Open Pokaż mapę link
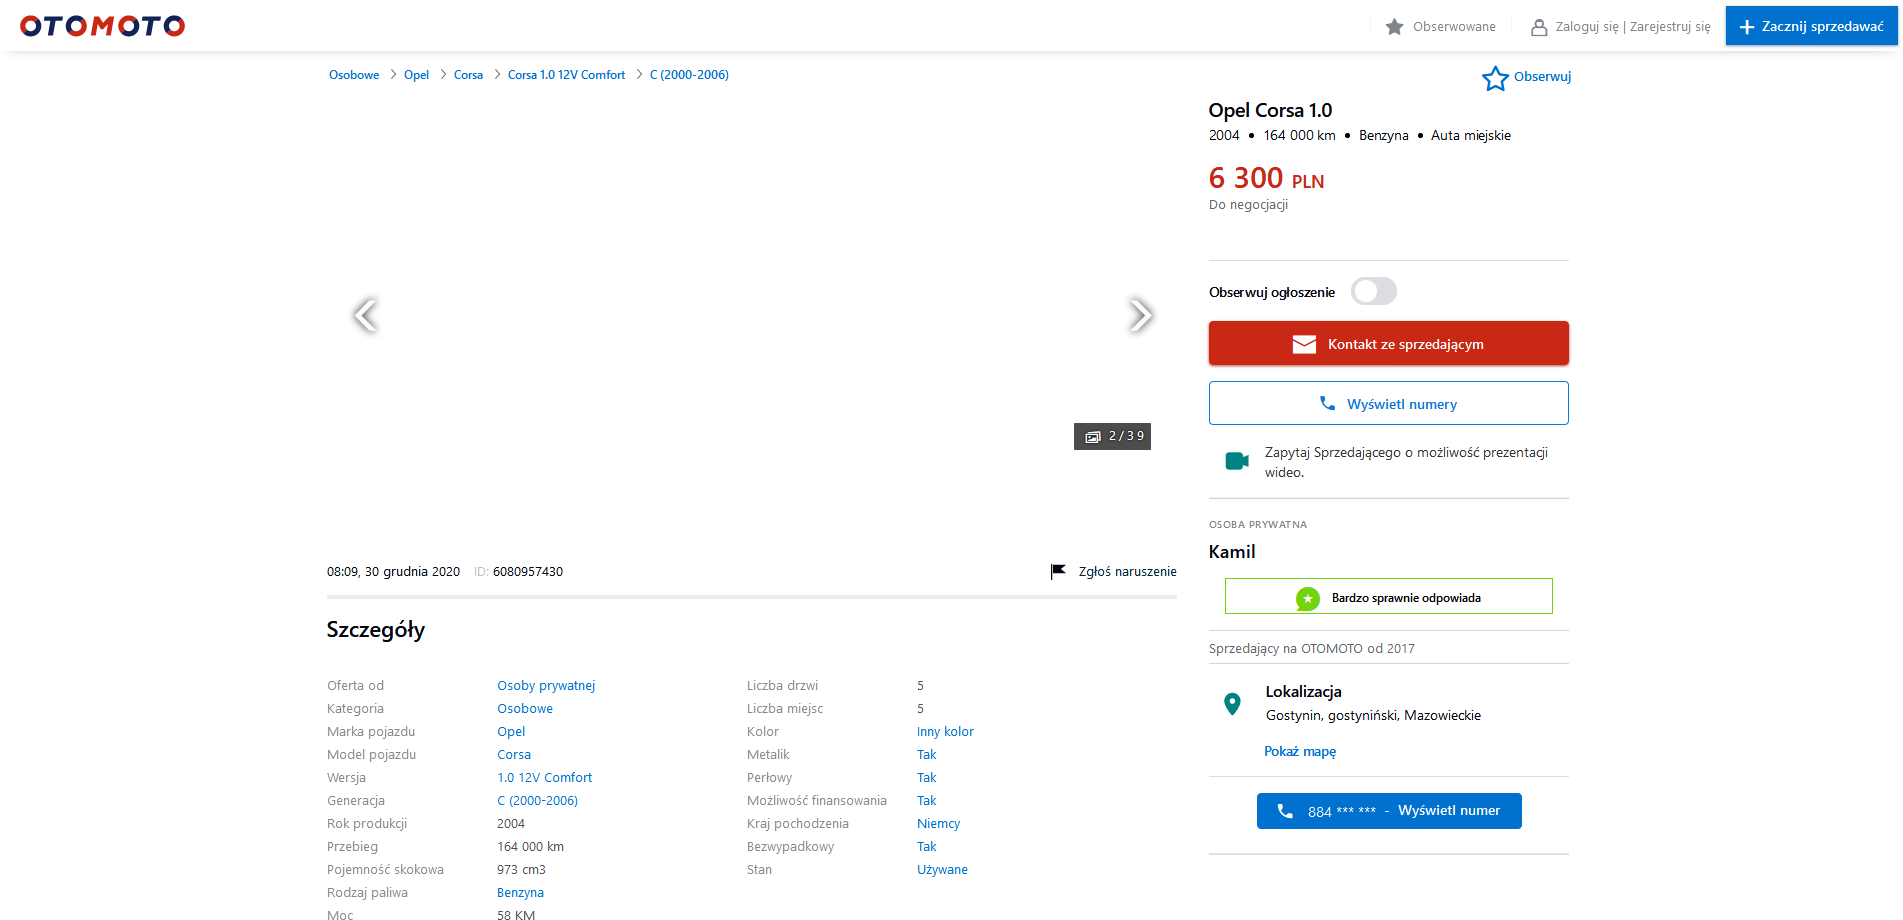The image size is (1903, 920). coord(1299,751)
